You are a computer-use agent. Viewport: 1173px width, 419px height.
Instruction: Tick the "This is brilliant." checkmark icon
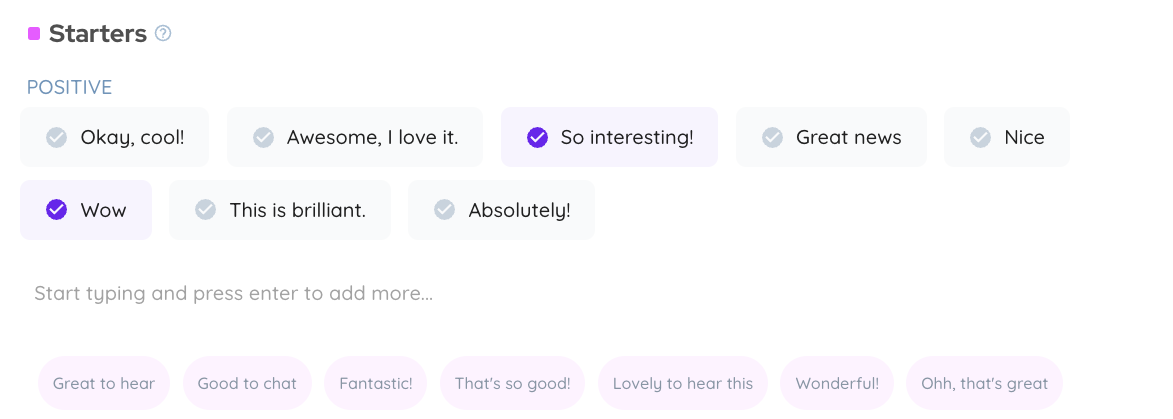tap(205, 210)
